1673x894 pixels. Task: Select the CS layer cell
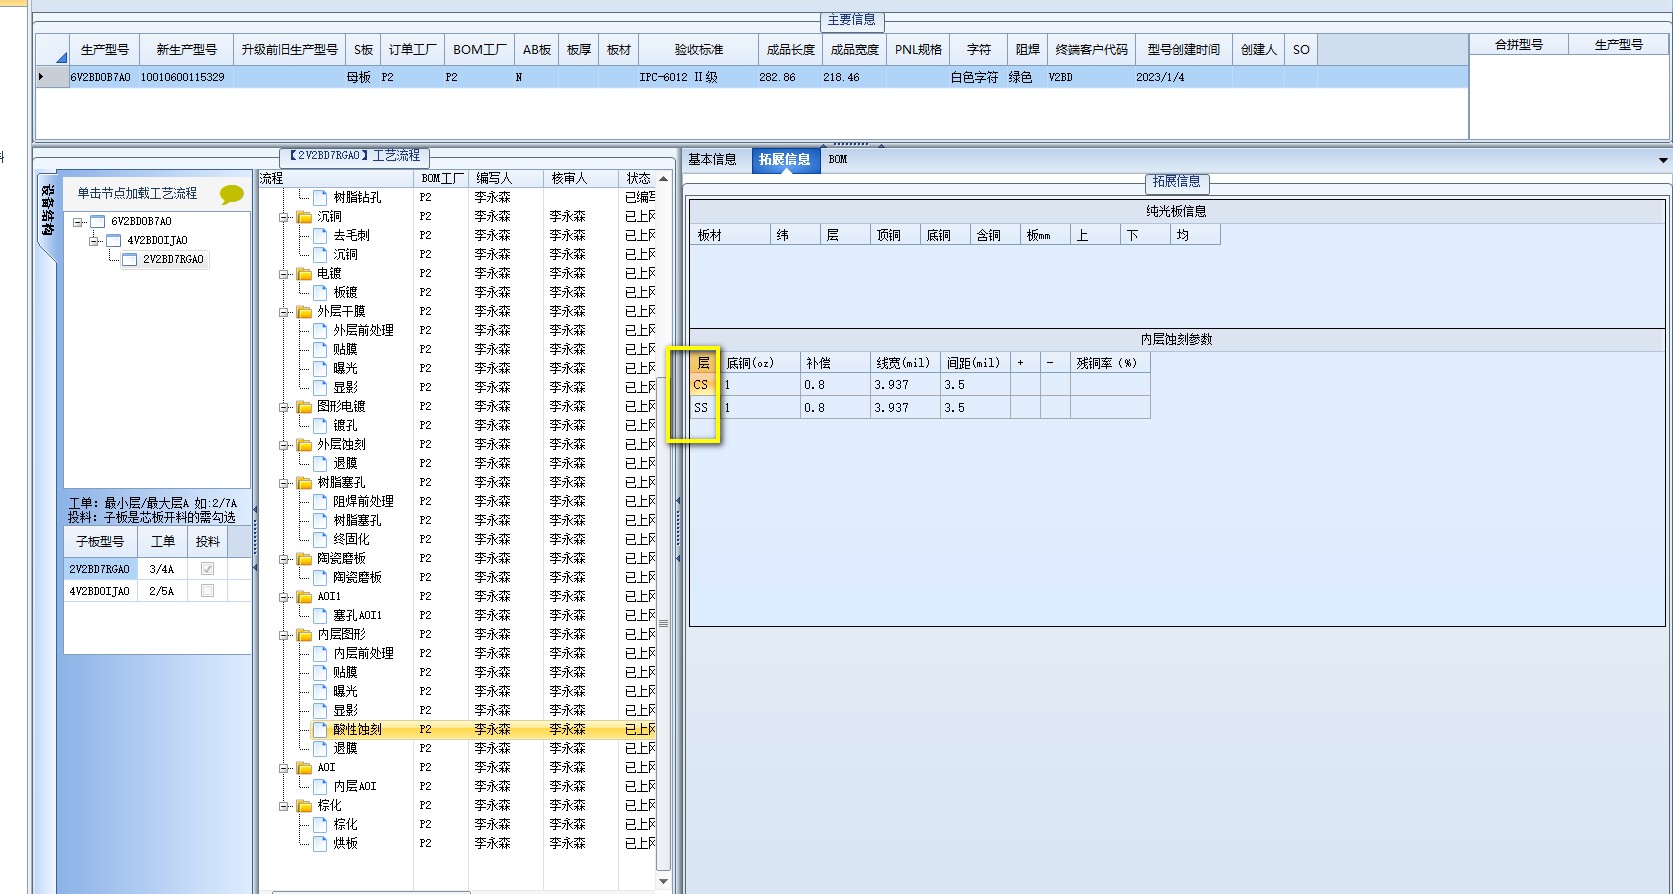click(702, 385)
